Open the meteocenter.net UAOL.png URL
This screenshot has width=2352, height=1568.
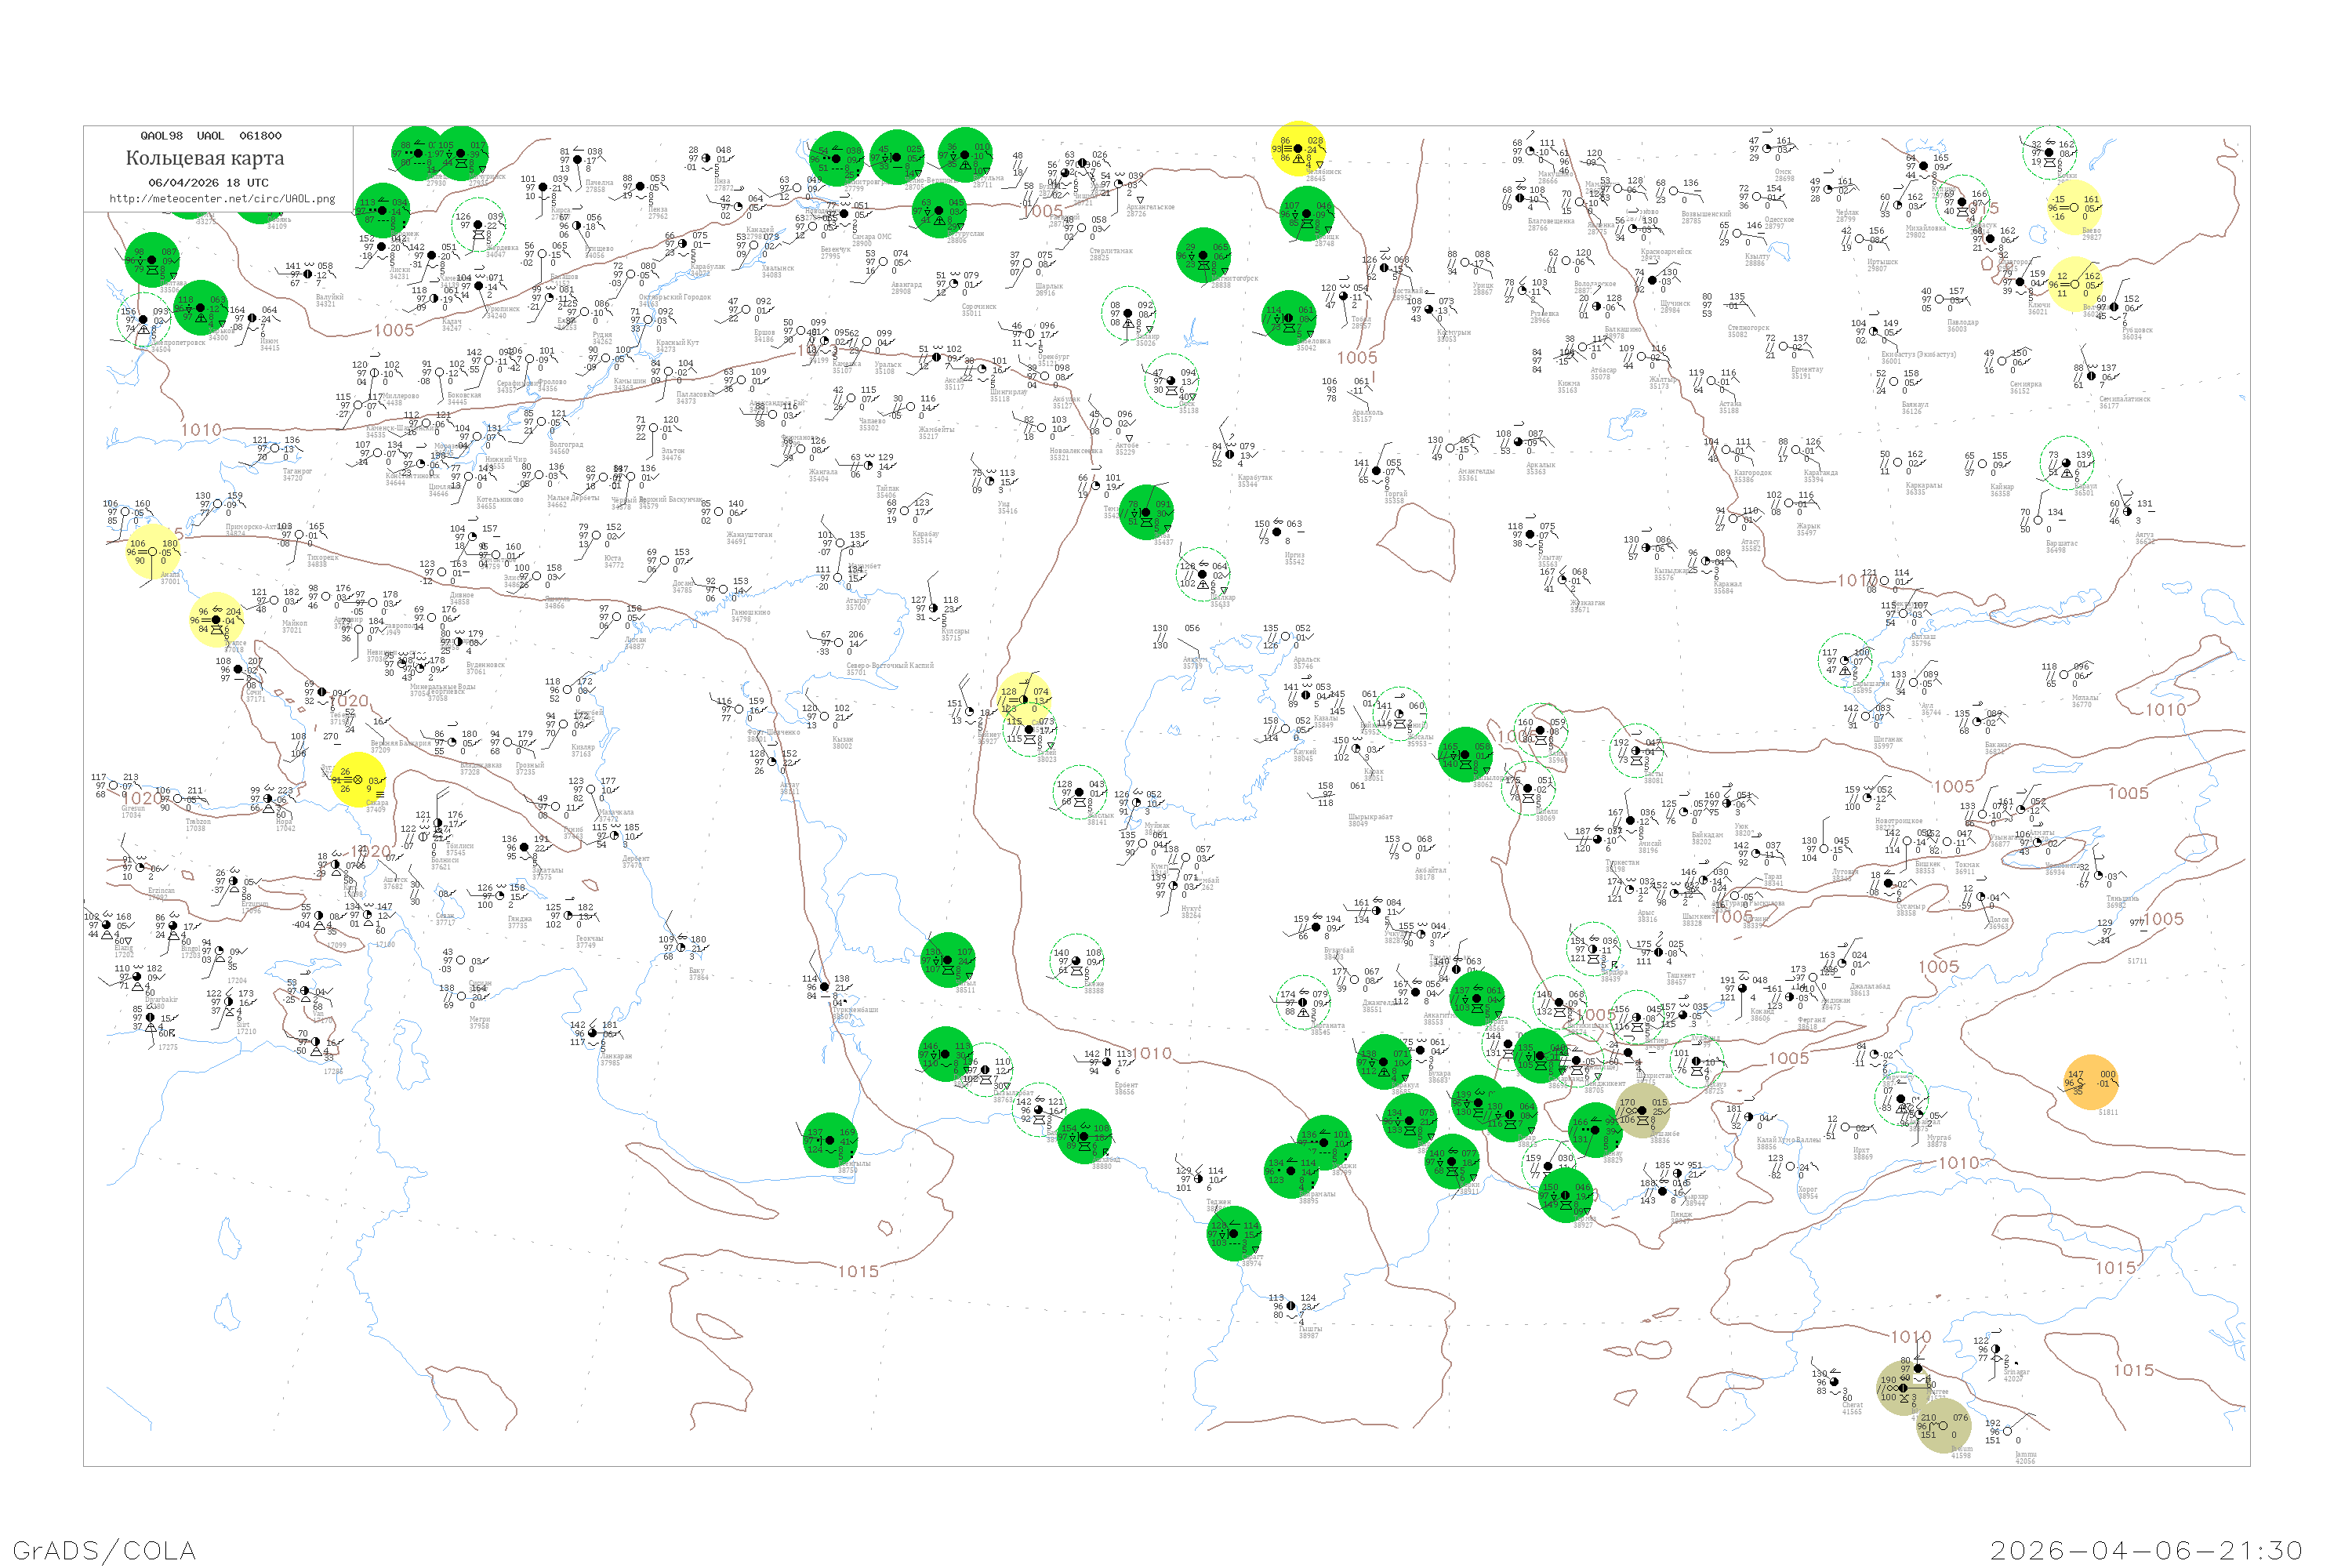click(222, 198)
